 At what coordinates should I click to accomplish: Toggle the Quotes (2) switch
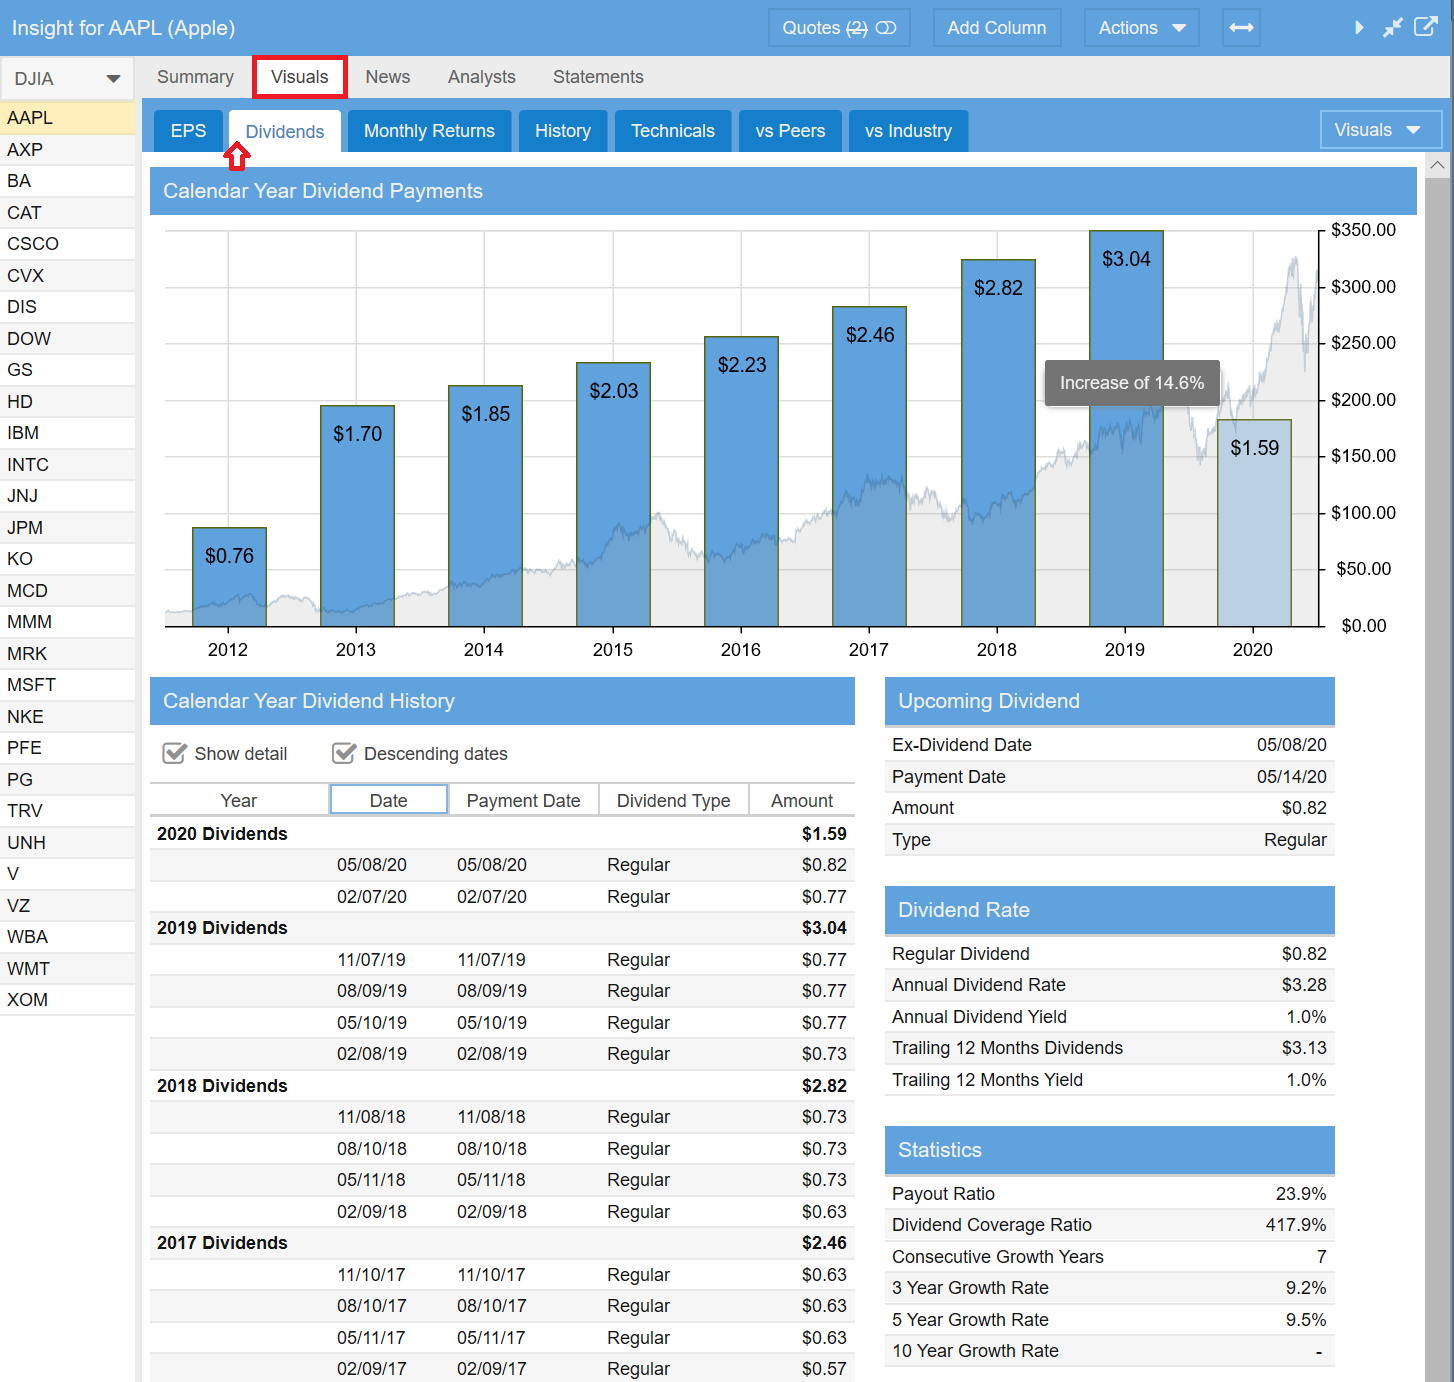coord(886,28)
